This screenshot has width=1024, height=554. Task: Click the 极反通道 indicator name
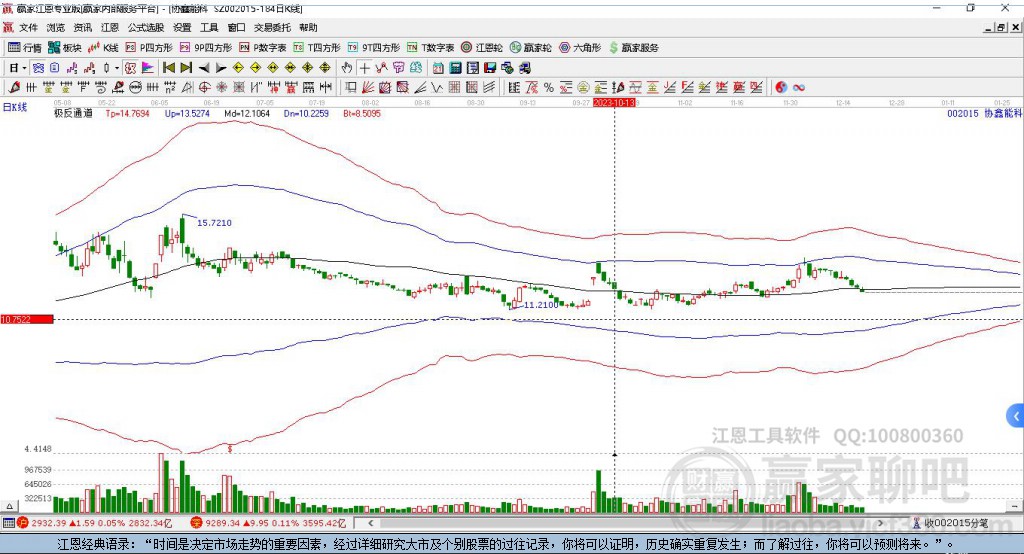click(73, 113)
